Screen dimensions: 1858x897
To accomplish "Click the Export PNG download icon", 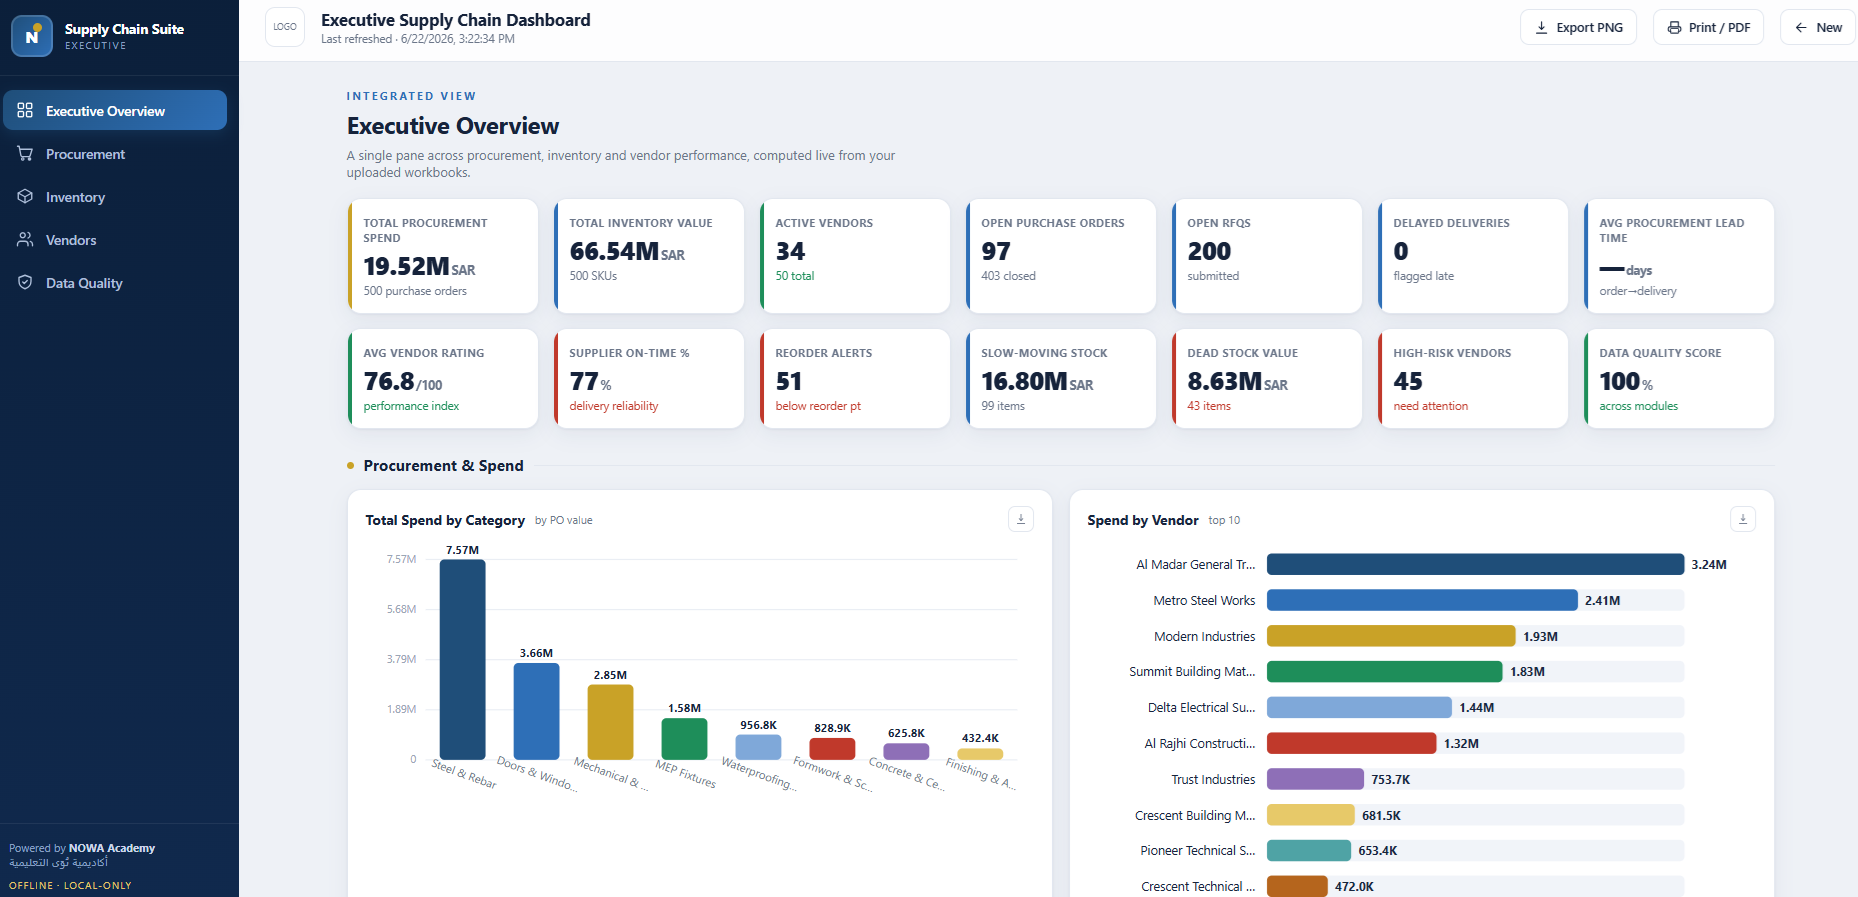I will 1541,27.
